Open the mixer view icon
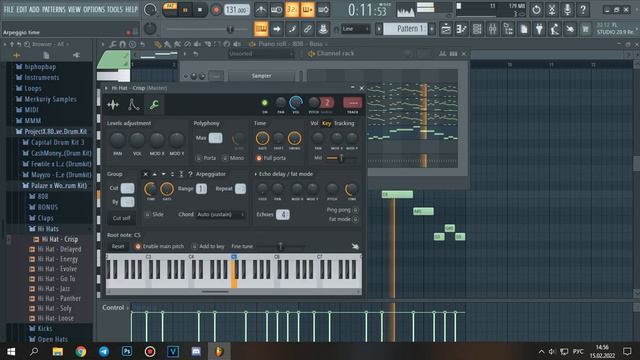640x360 pixels. click(x=493, y=29)
